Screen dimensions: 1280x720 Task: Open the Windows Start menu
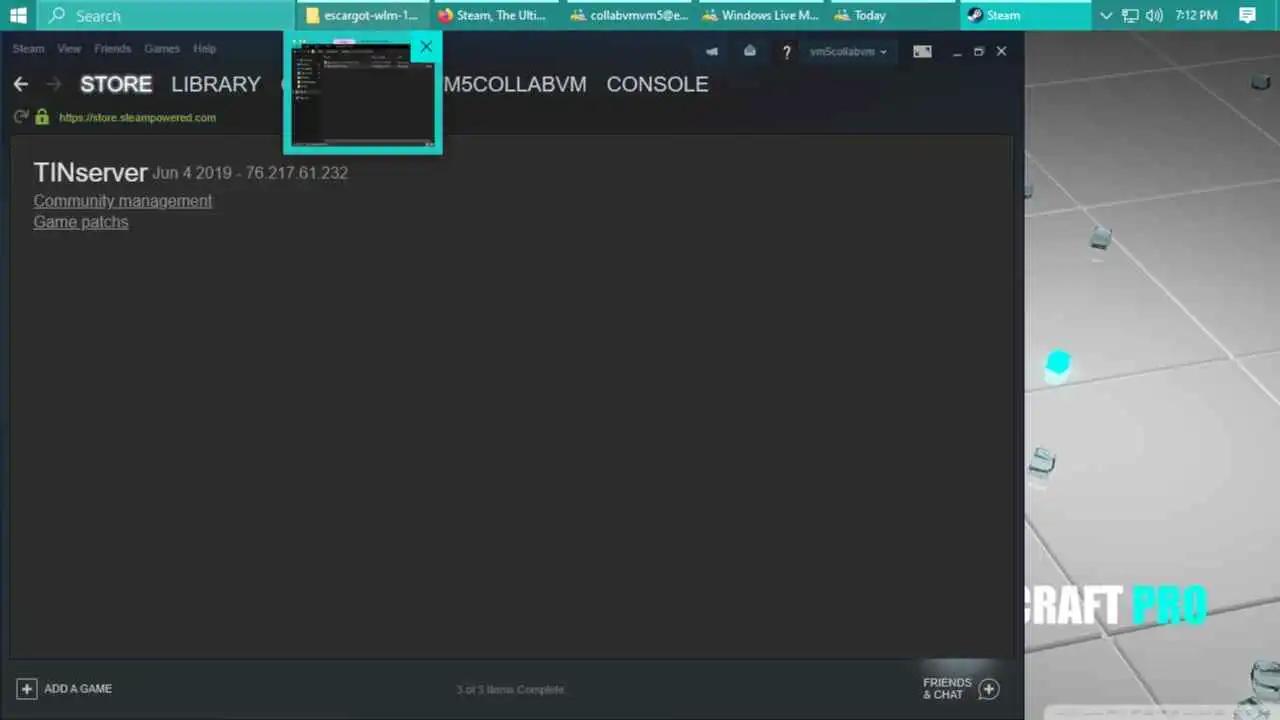pos(18,15)
